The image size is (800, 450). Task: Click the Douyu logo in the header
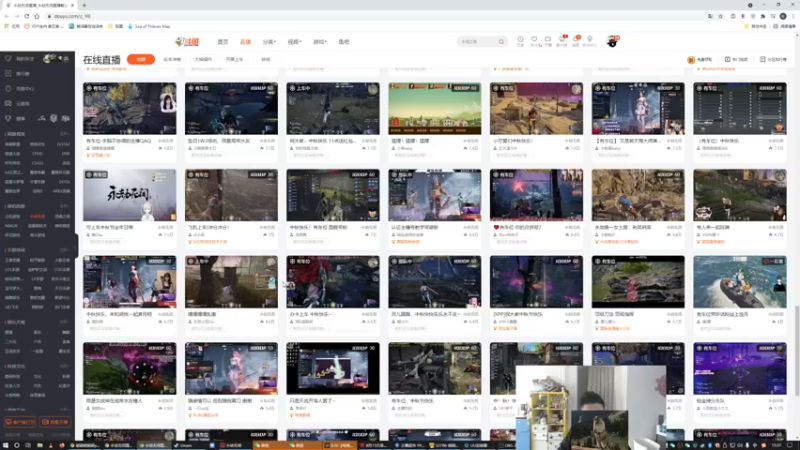pos(187,42)
